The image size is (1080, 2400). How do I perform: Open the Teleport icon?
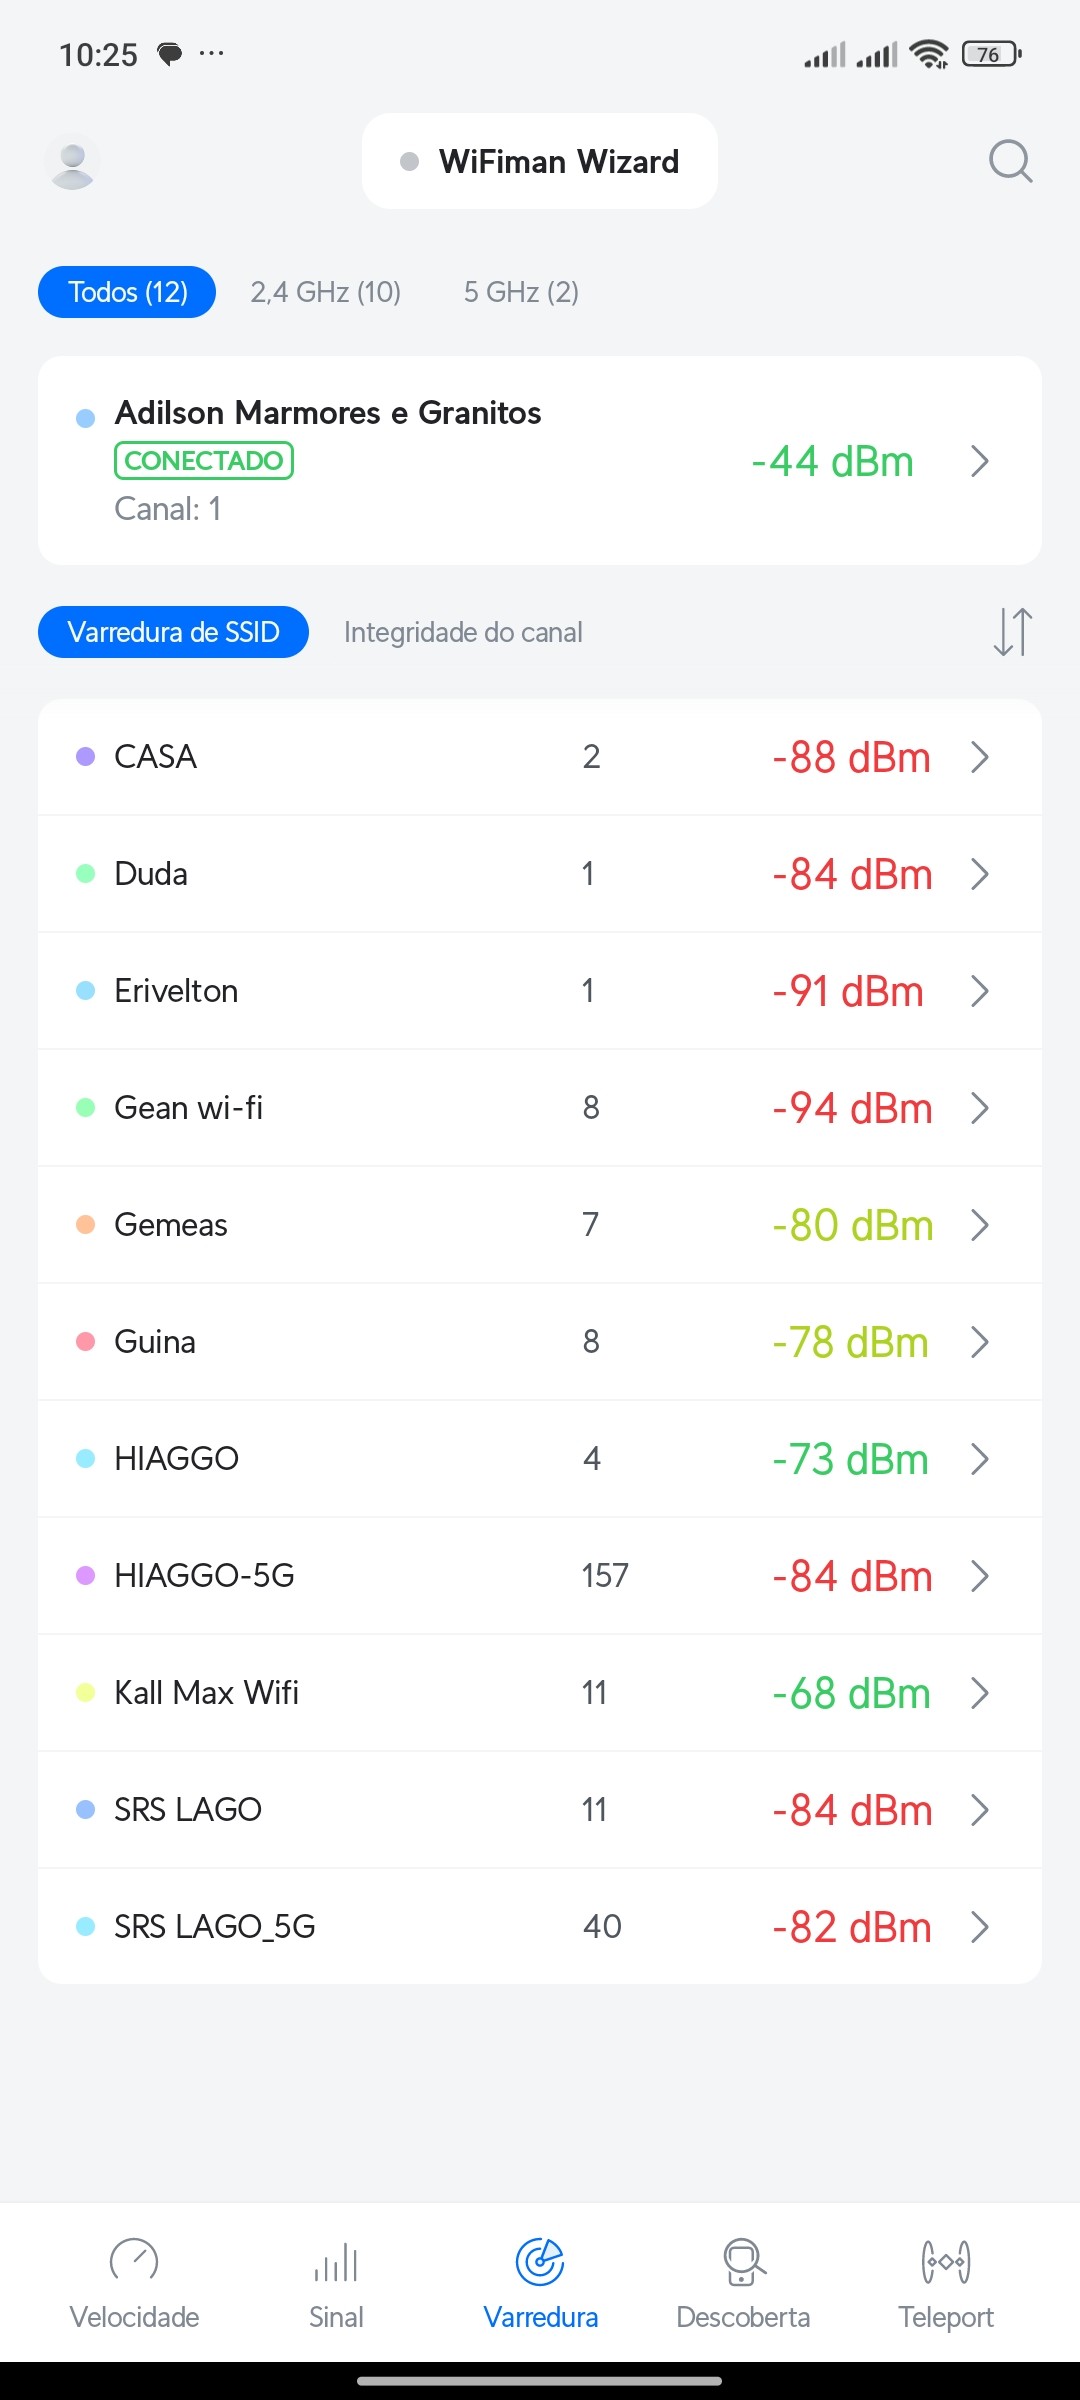945,2262
